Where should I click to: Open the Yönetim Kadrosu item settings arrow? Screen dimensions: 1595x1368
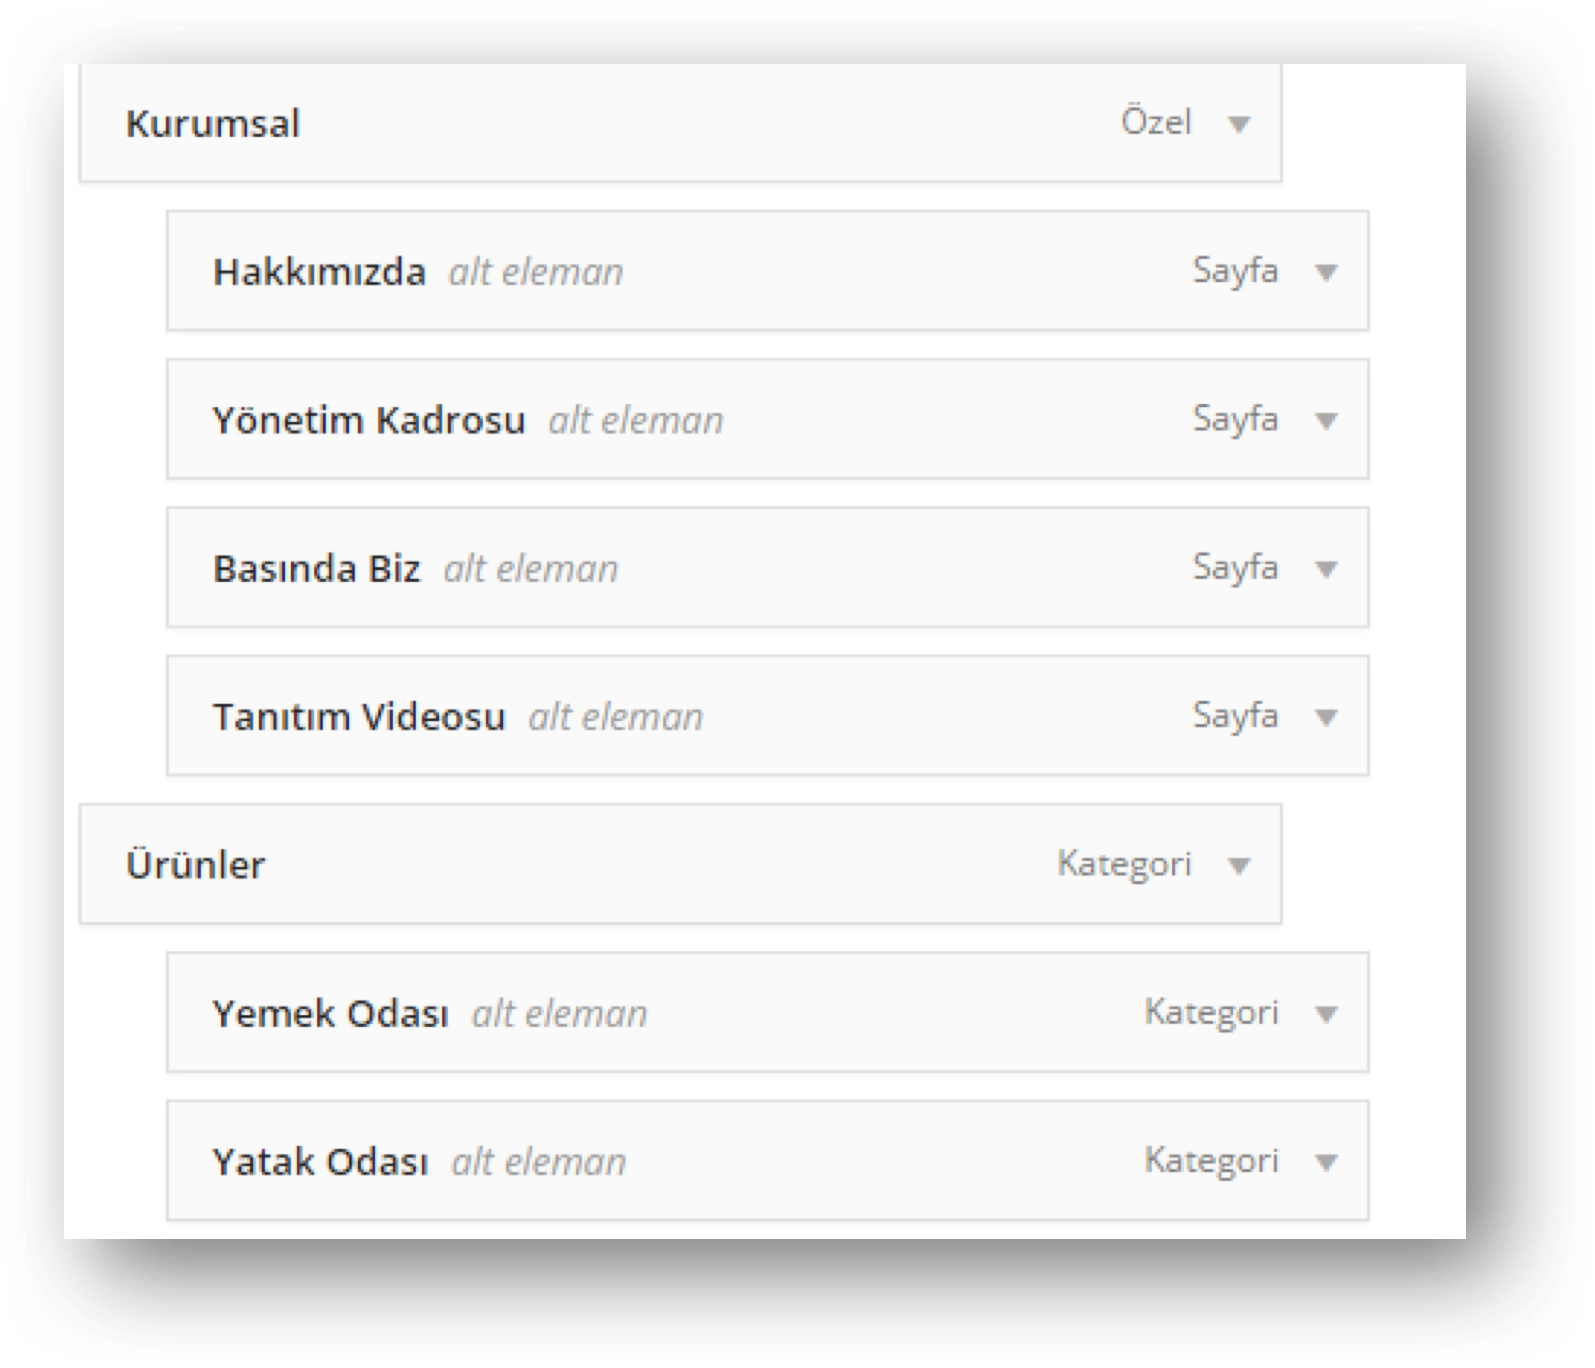1326,421
